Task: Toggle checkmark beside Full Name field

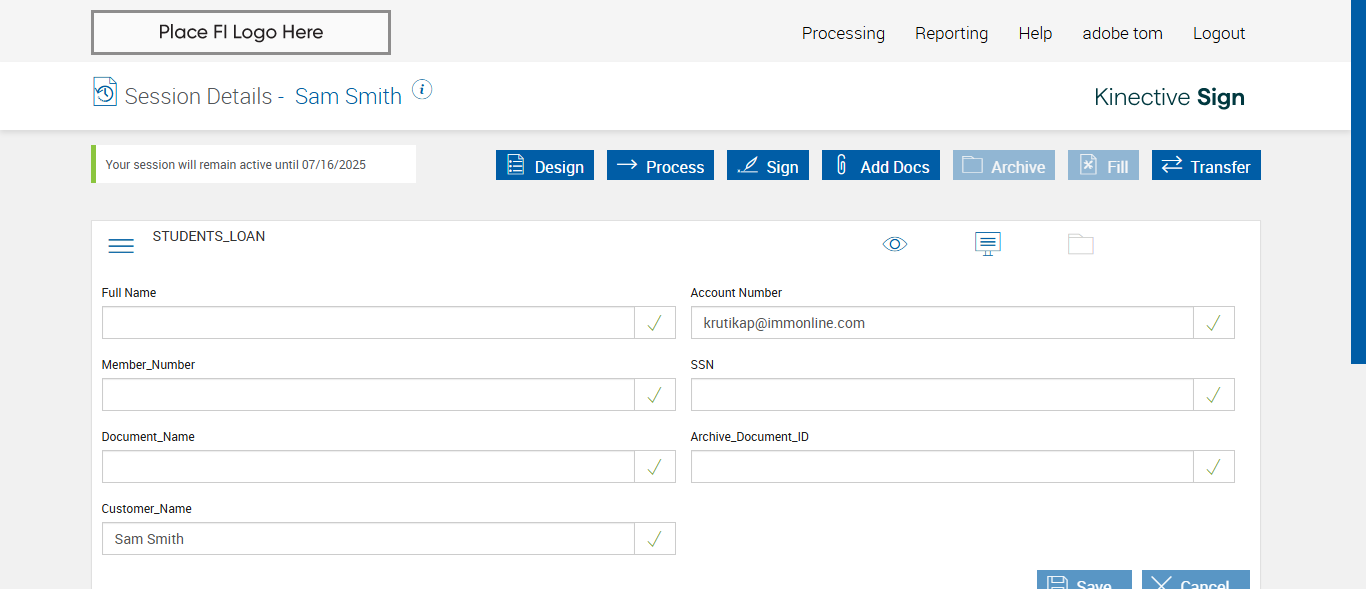Action: (x=655, y=323)
